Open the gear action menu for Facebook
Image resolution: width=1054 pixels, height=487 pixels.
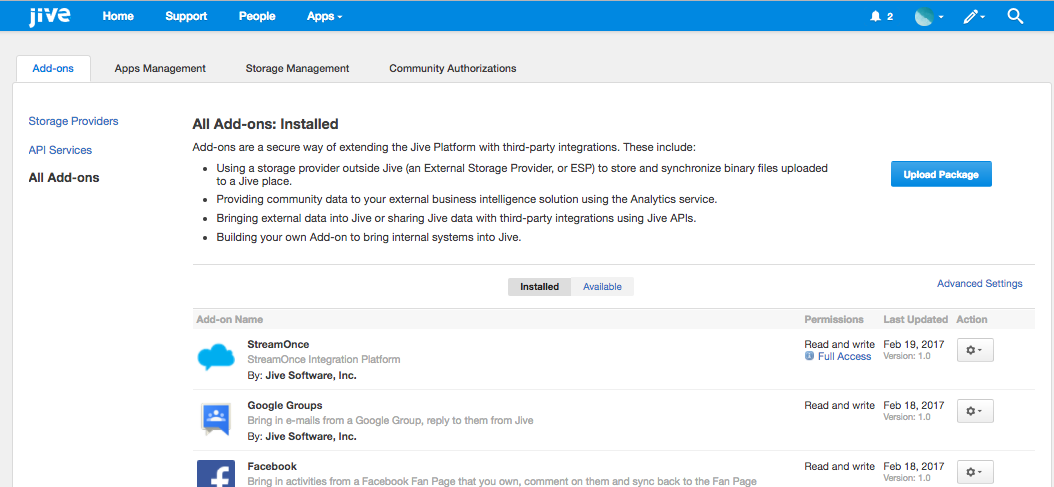click(975, 472)
